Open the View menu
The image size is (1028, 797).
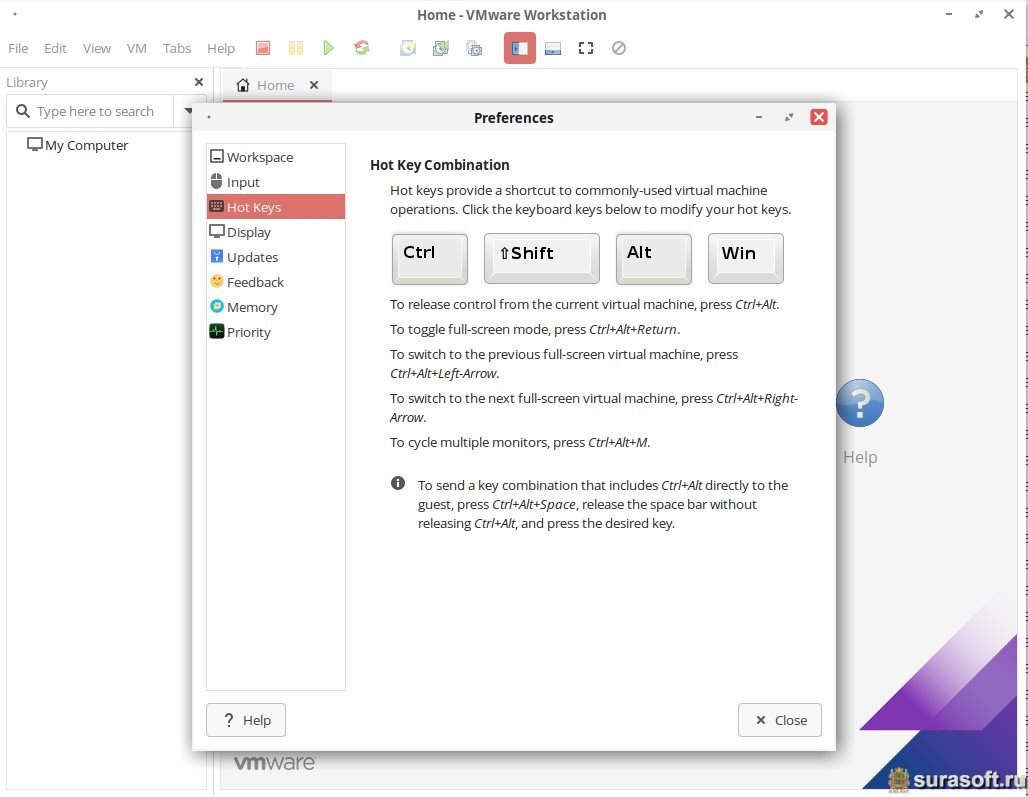pyautogui.click(x=96, y=48)
